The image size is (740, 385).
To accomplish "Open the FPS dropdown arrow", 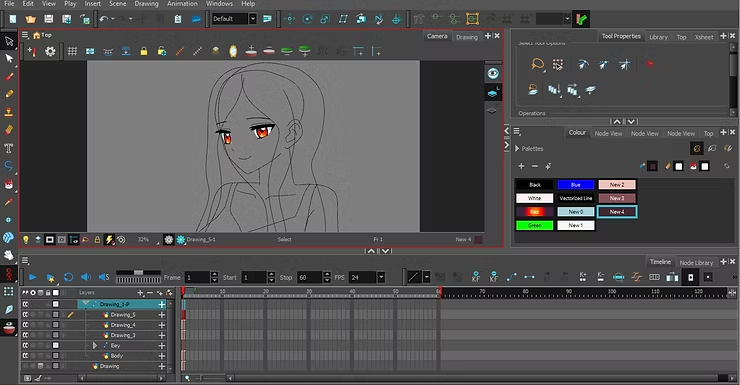I will pos(381,277).
